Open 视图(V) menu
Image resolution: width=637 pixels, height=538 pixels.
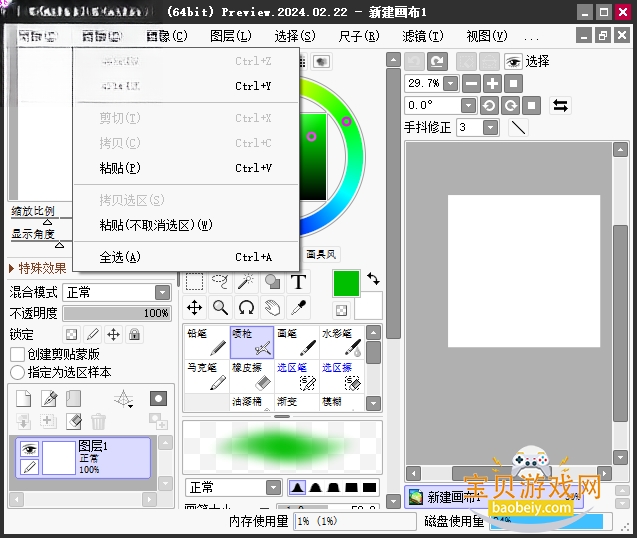click(x=487, y=36)
